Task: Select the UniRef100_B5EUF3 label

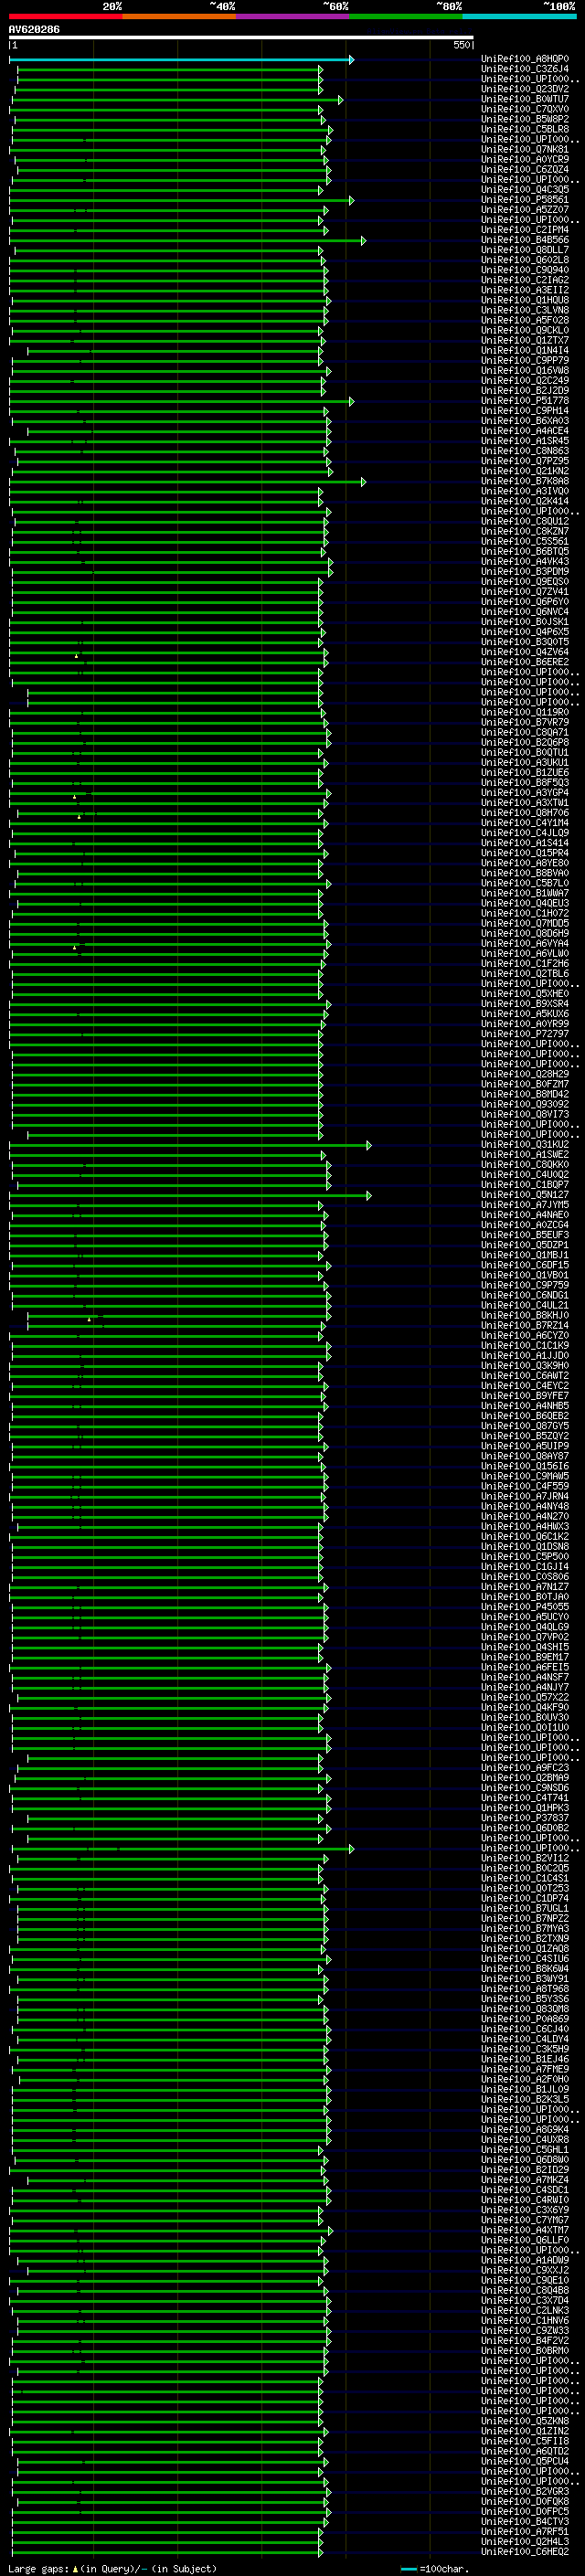Action: click(525, 1235)
